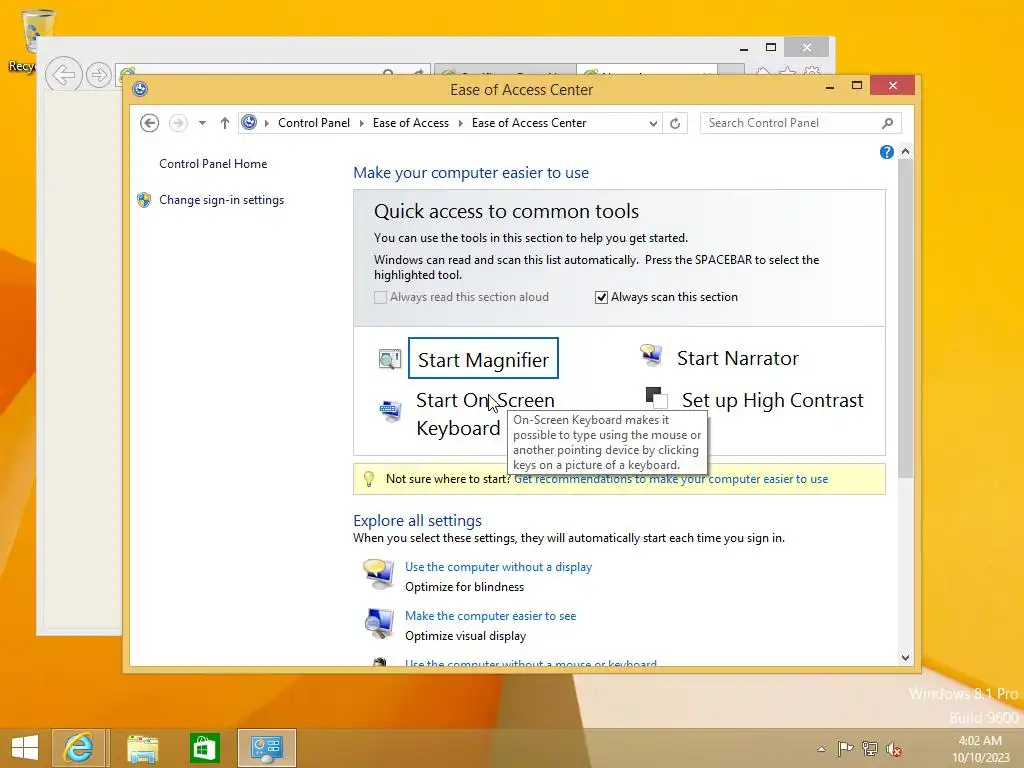Open the Windows Start button

tap(25, 748)
